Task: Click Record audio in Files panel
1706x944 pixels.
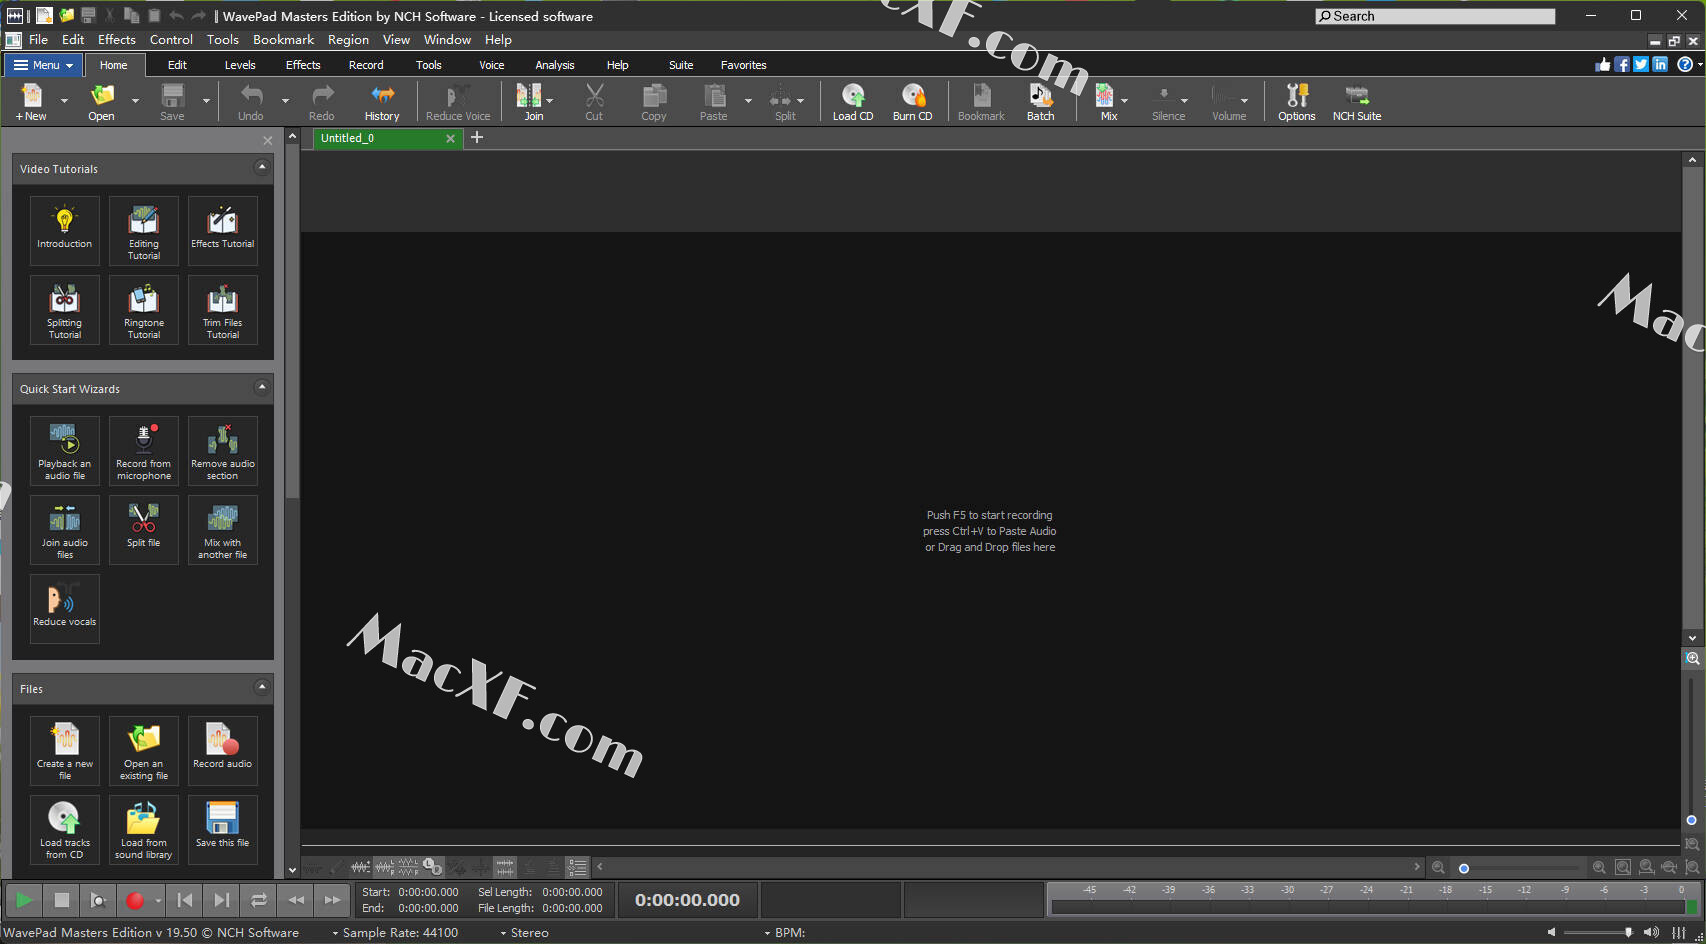Action: pos(223,750)
